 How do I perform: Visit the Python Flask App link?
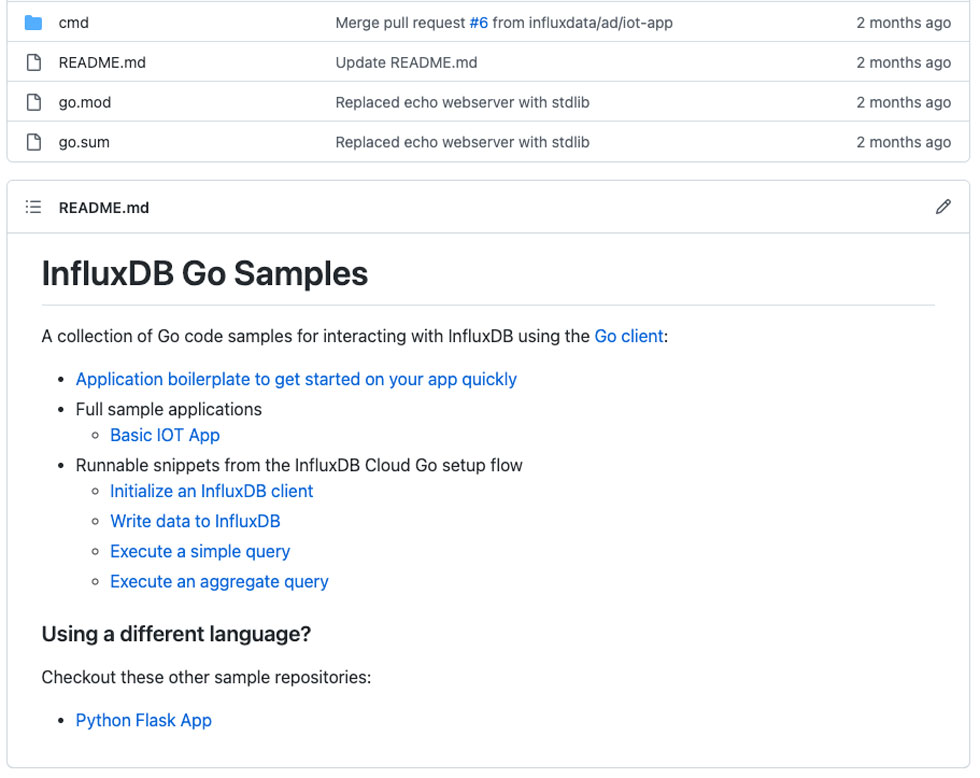(x=144, y=720)
